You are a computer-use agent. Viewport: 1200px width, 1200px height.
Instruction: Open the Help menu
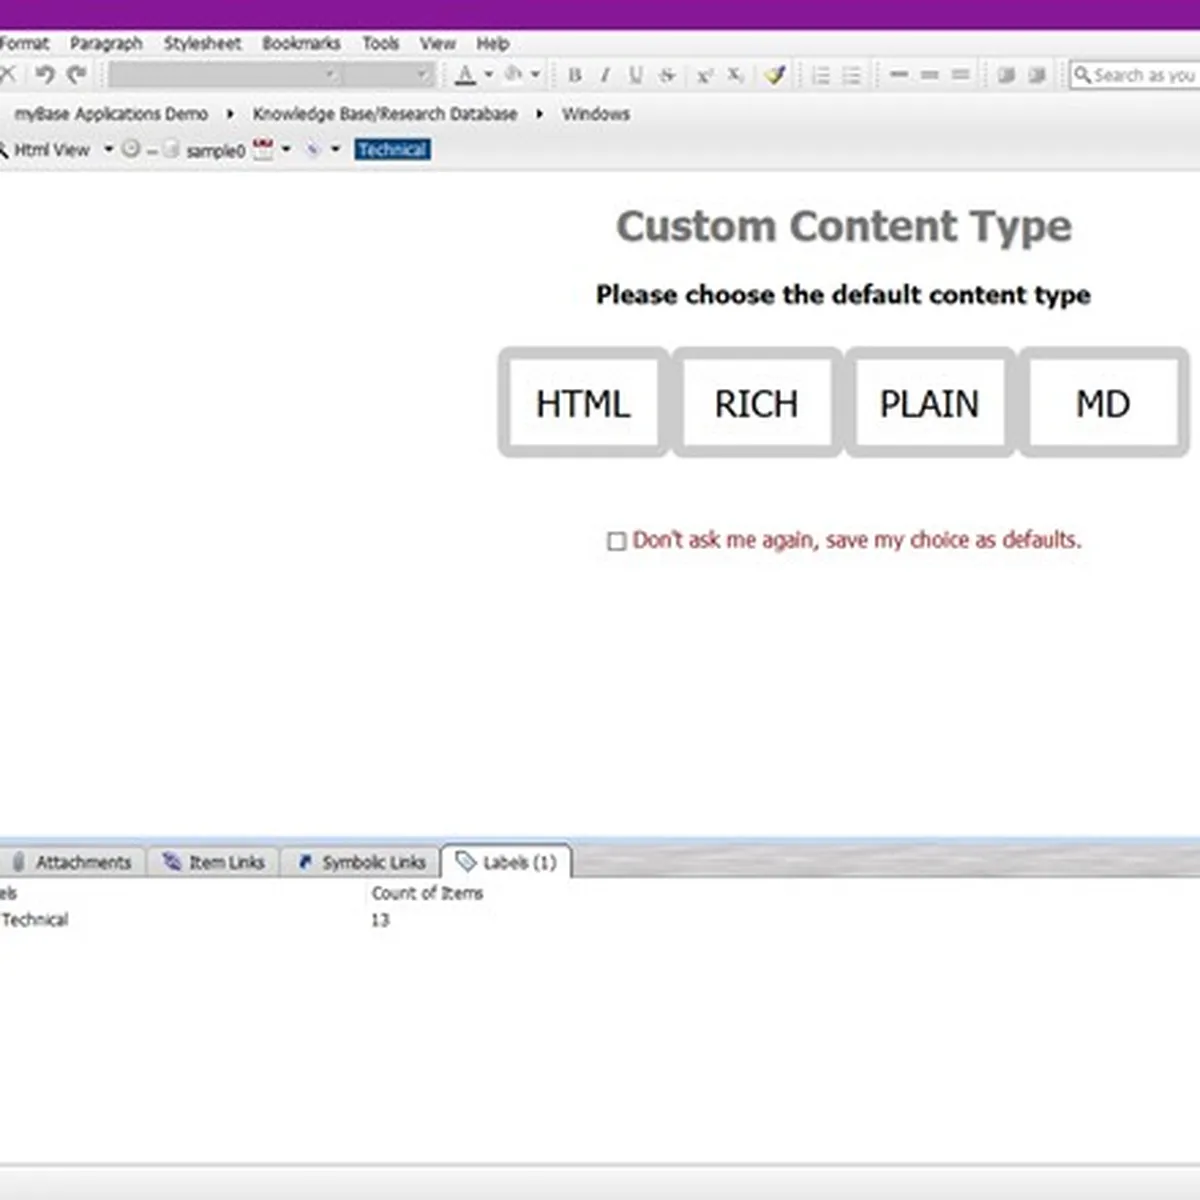(492, 43)
